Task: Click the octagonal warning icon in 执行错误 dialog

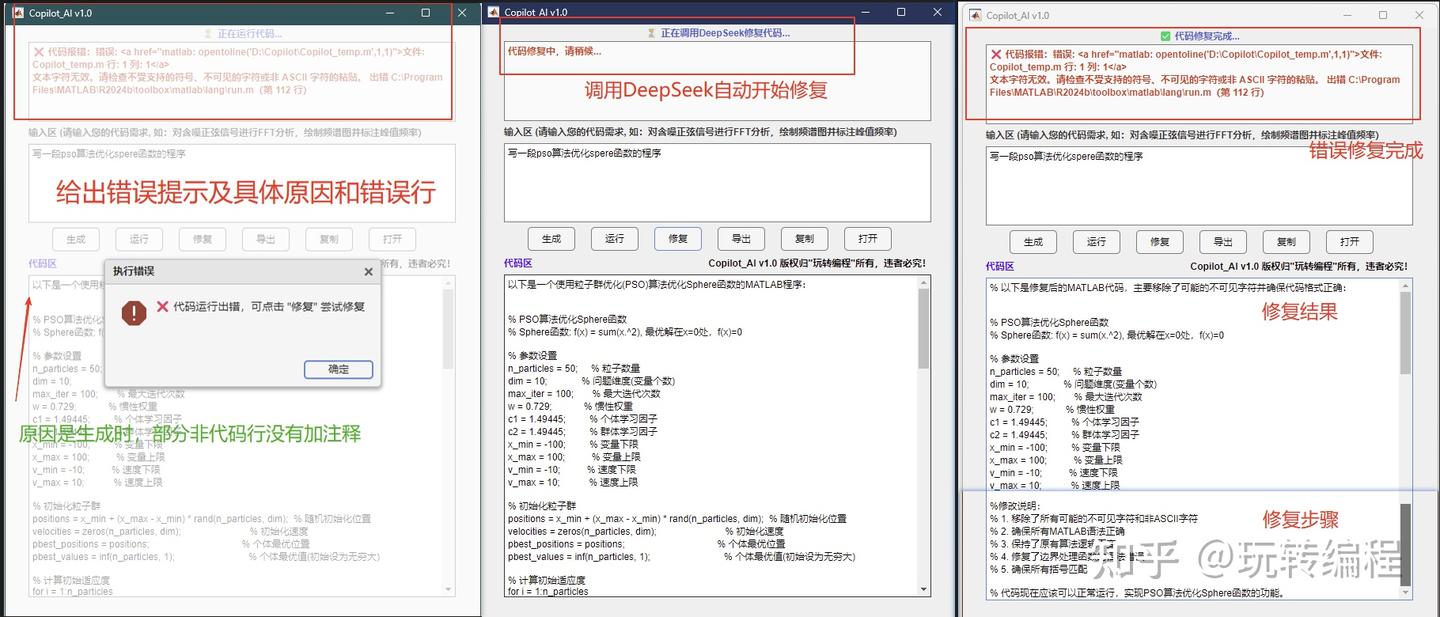Action: tap(133, 312)
